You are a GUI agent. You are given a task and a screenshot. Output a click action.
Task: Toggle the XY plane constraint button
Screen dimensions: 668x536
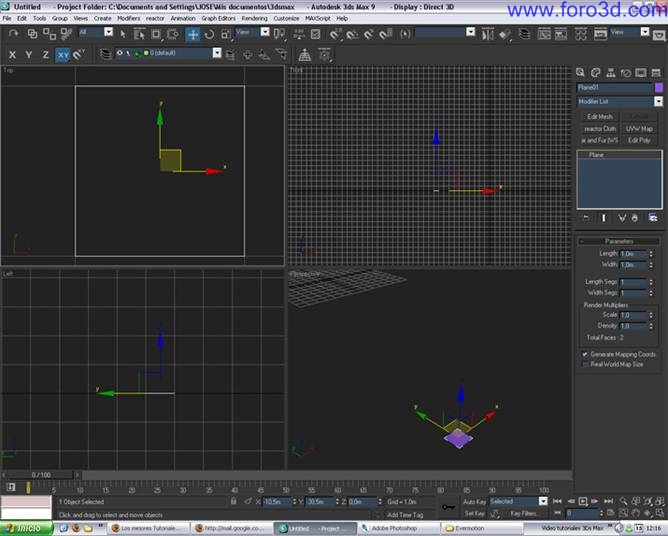click(63, 55)
